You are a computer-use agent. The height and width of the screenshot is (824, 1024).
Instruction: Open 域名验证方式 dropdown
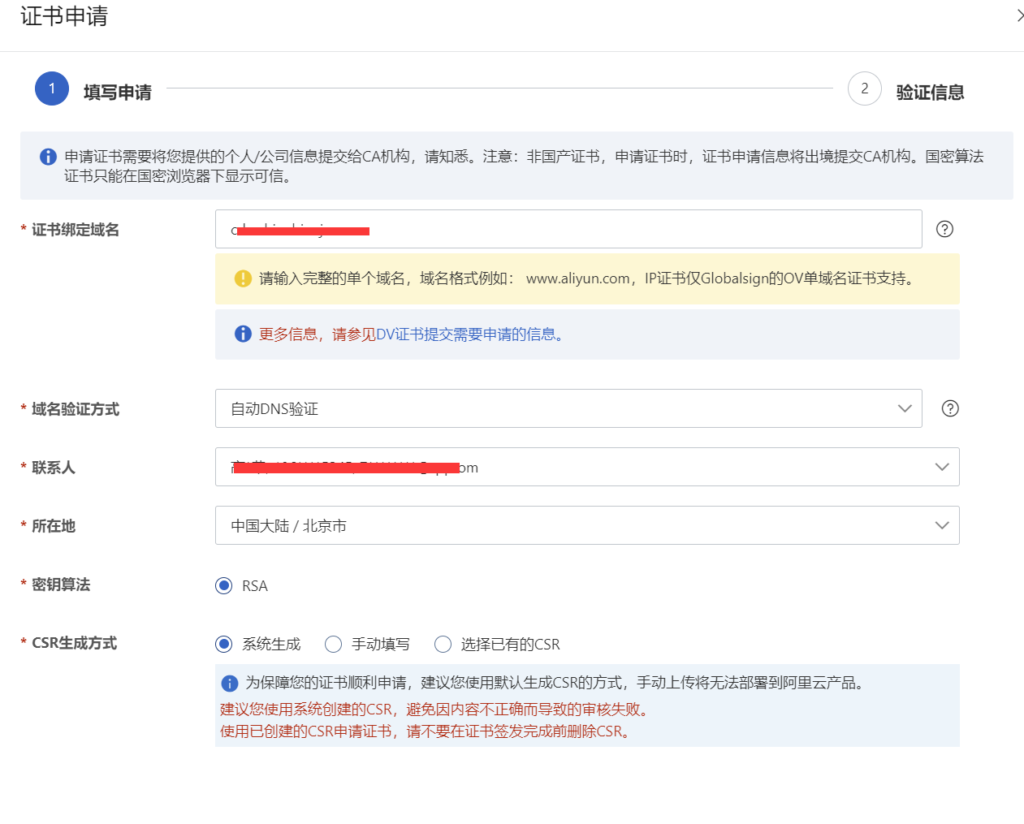[567, 408]
